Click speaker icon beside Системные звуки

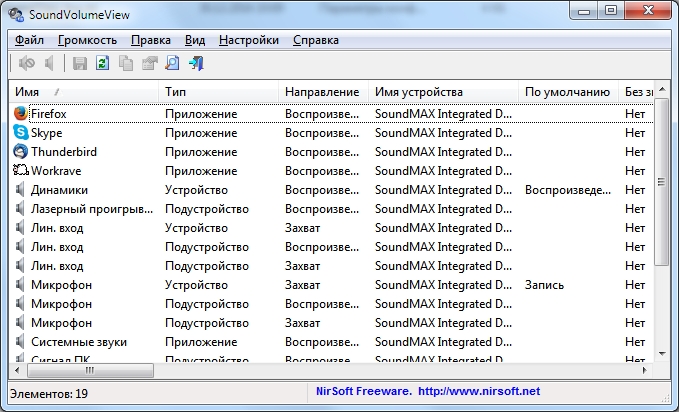tap(20, 341)
